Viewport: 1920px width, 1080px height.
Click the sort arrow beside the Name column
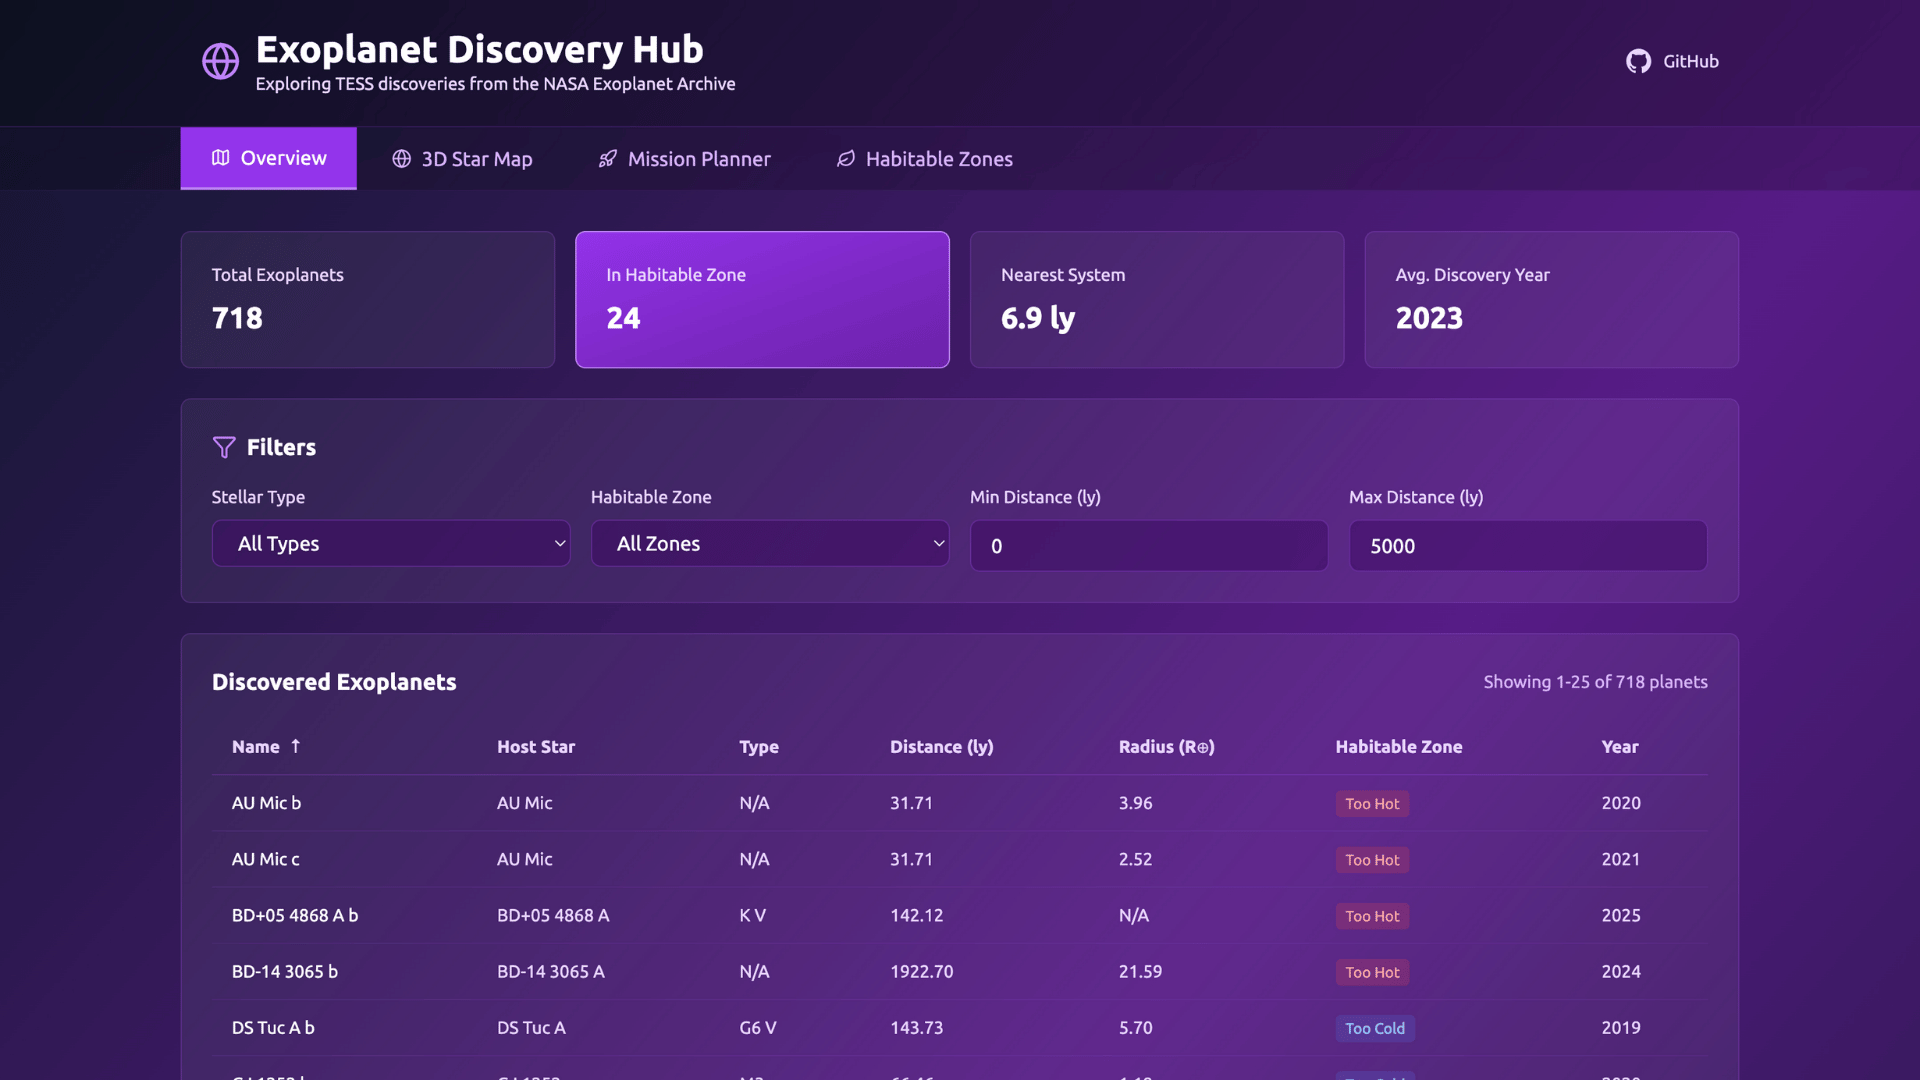coord(296,746)
